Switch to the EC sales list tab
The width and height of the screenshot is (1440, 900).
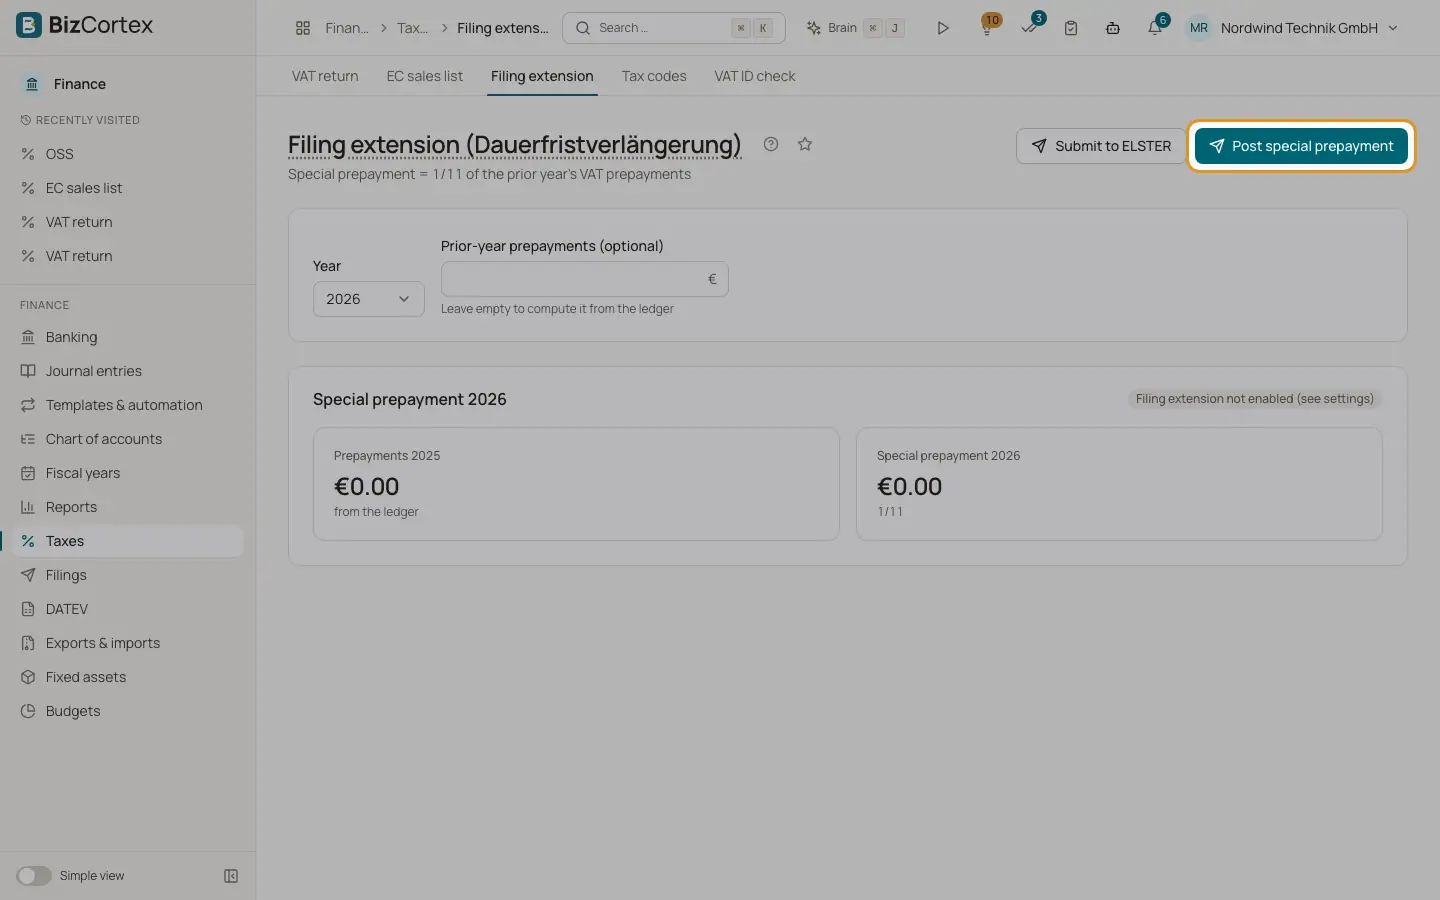[425, 76]
